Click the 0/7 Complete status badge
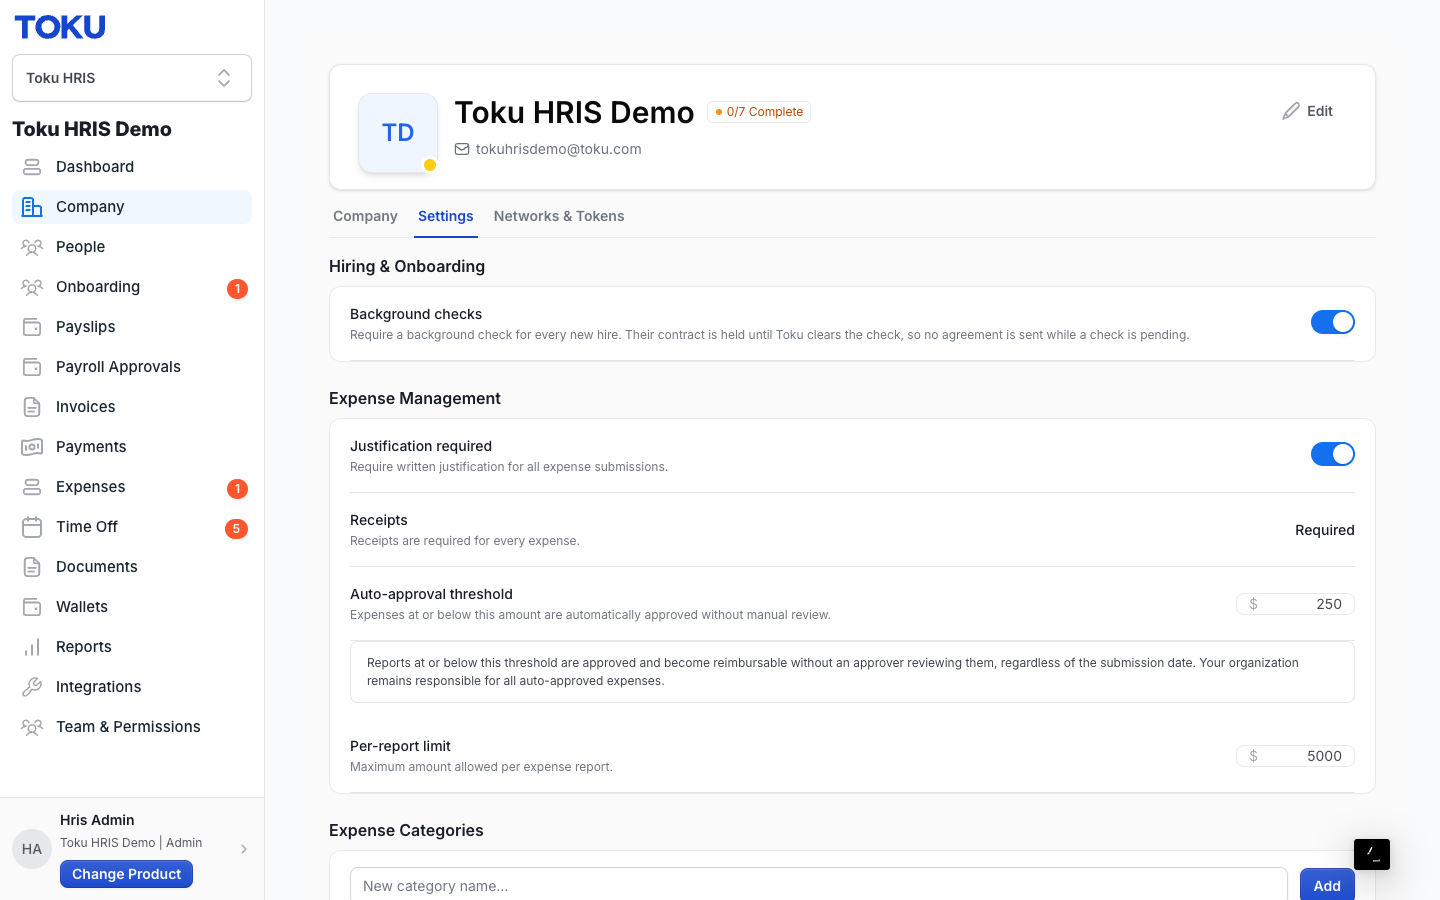Image resolution: width=1440 pixels, height=900 pixels. [x=759, y=112]
